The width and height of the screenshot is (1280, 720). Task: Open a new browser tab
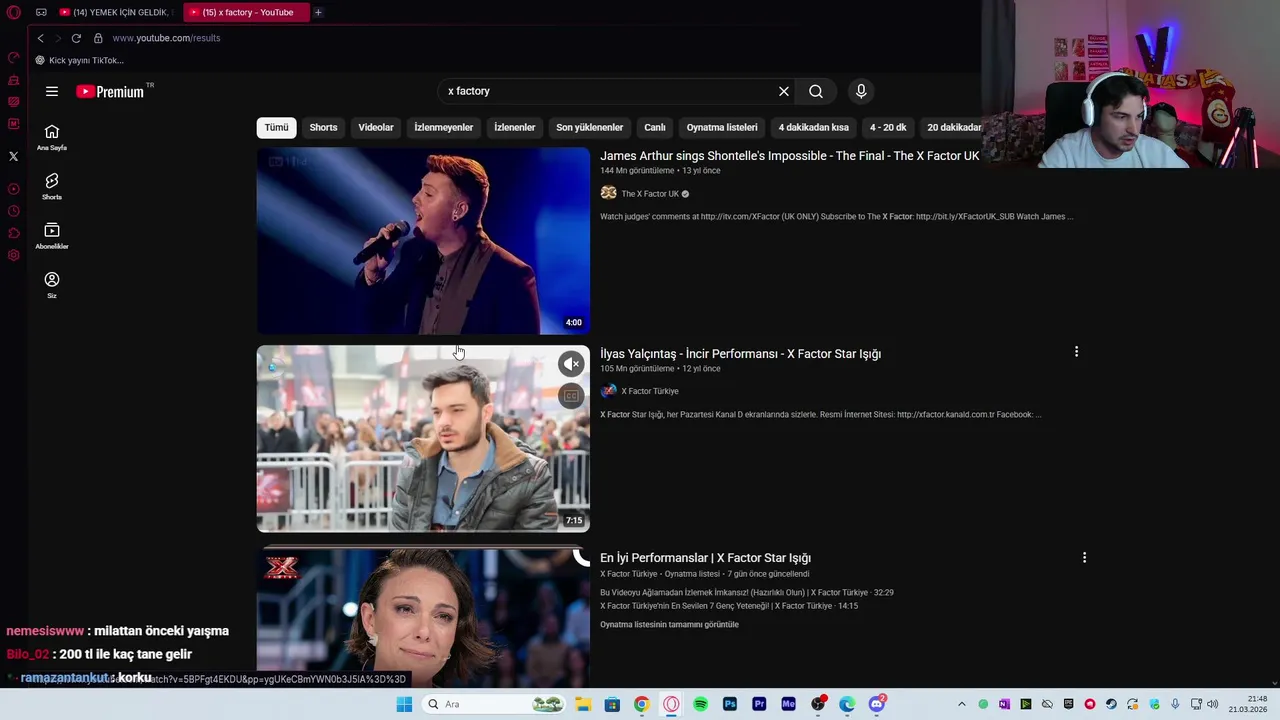click(x=318, y=12)
